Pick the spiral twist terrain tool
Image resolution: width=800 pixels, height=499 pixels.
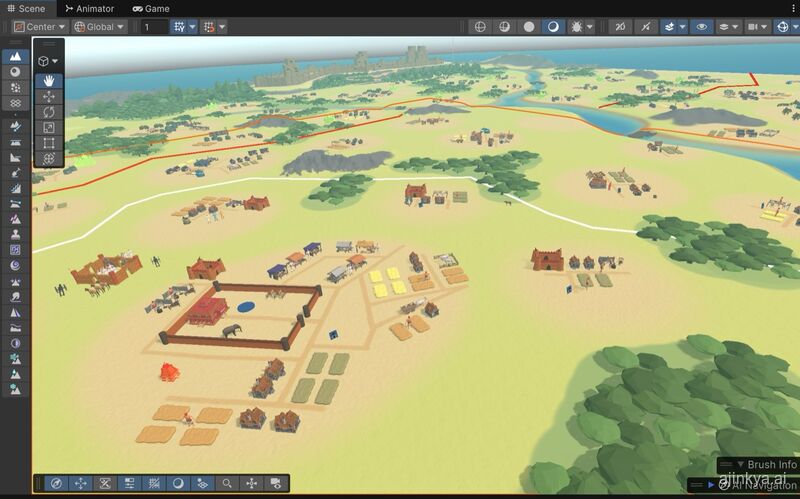15,265
